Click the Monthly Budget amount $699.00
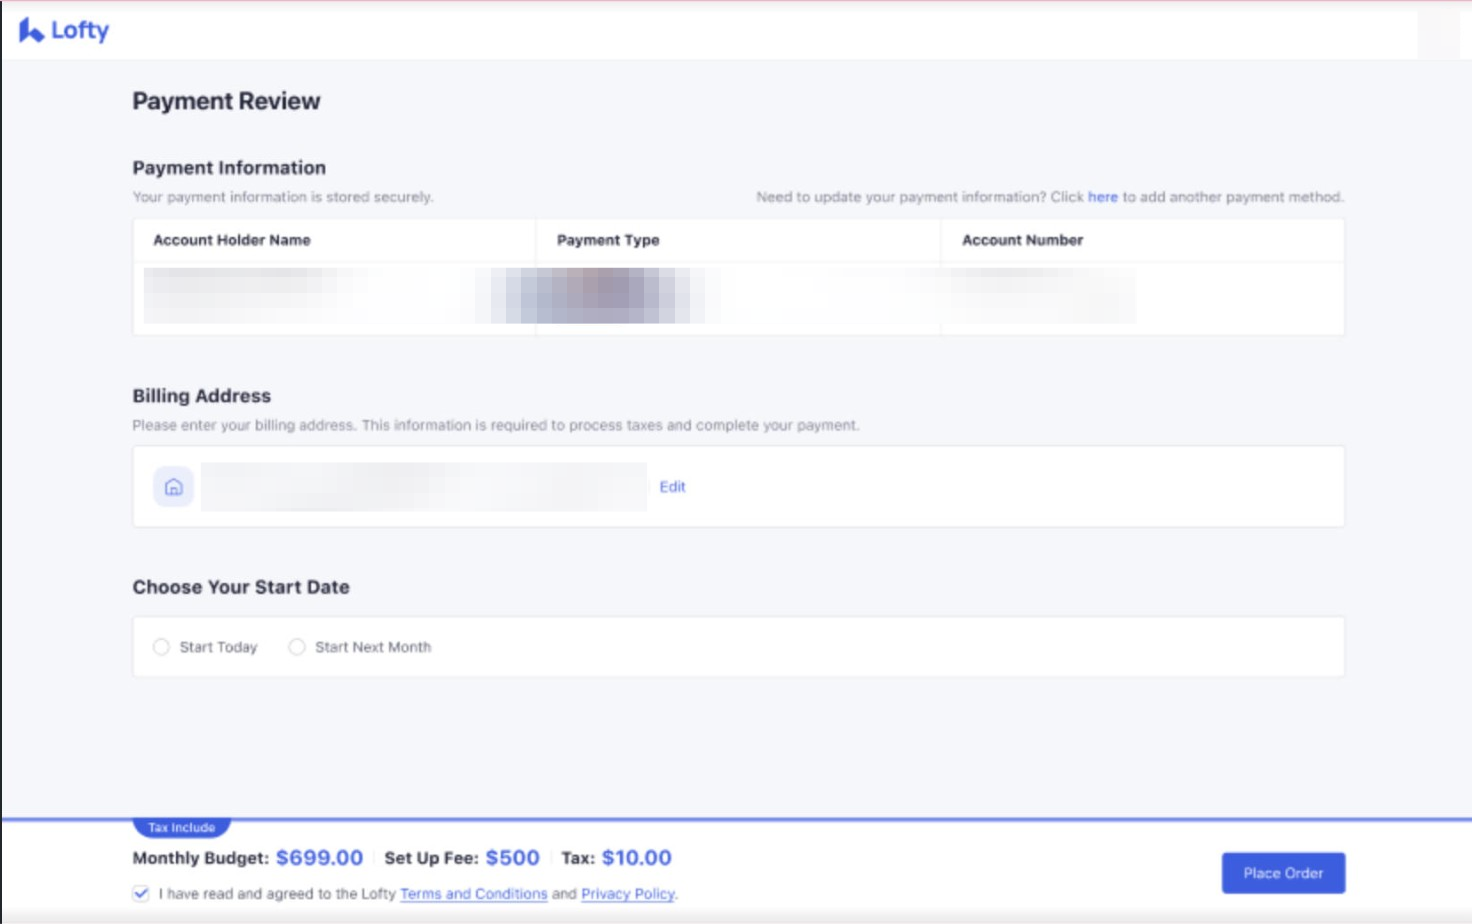Viewport: 1472px width, 924px height. [x=319, y=858]
